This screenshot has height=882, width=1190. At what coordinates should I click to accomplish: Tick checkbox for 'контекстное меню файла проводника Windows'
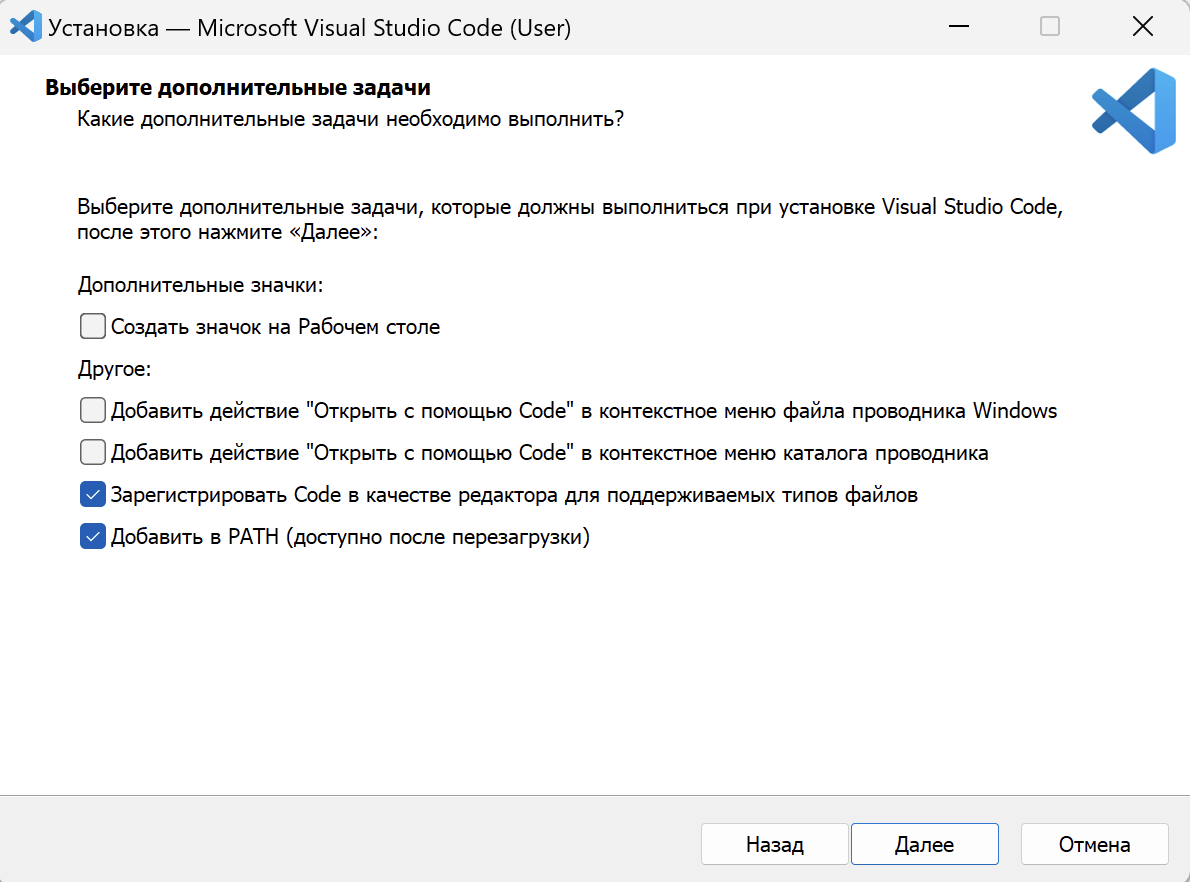(93, 411)
